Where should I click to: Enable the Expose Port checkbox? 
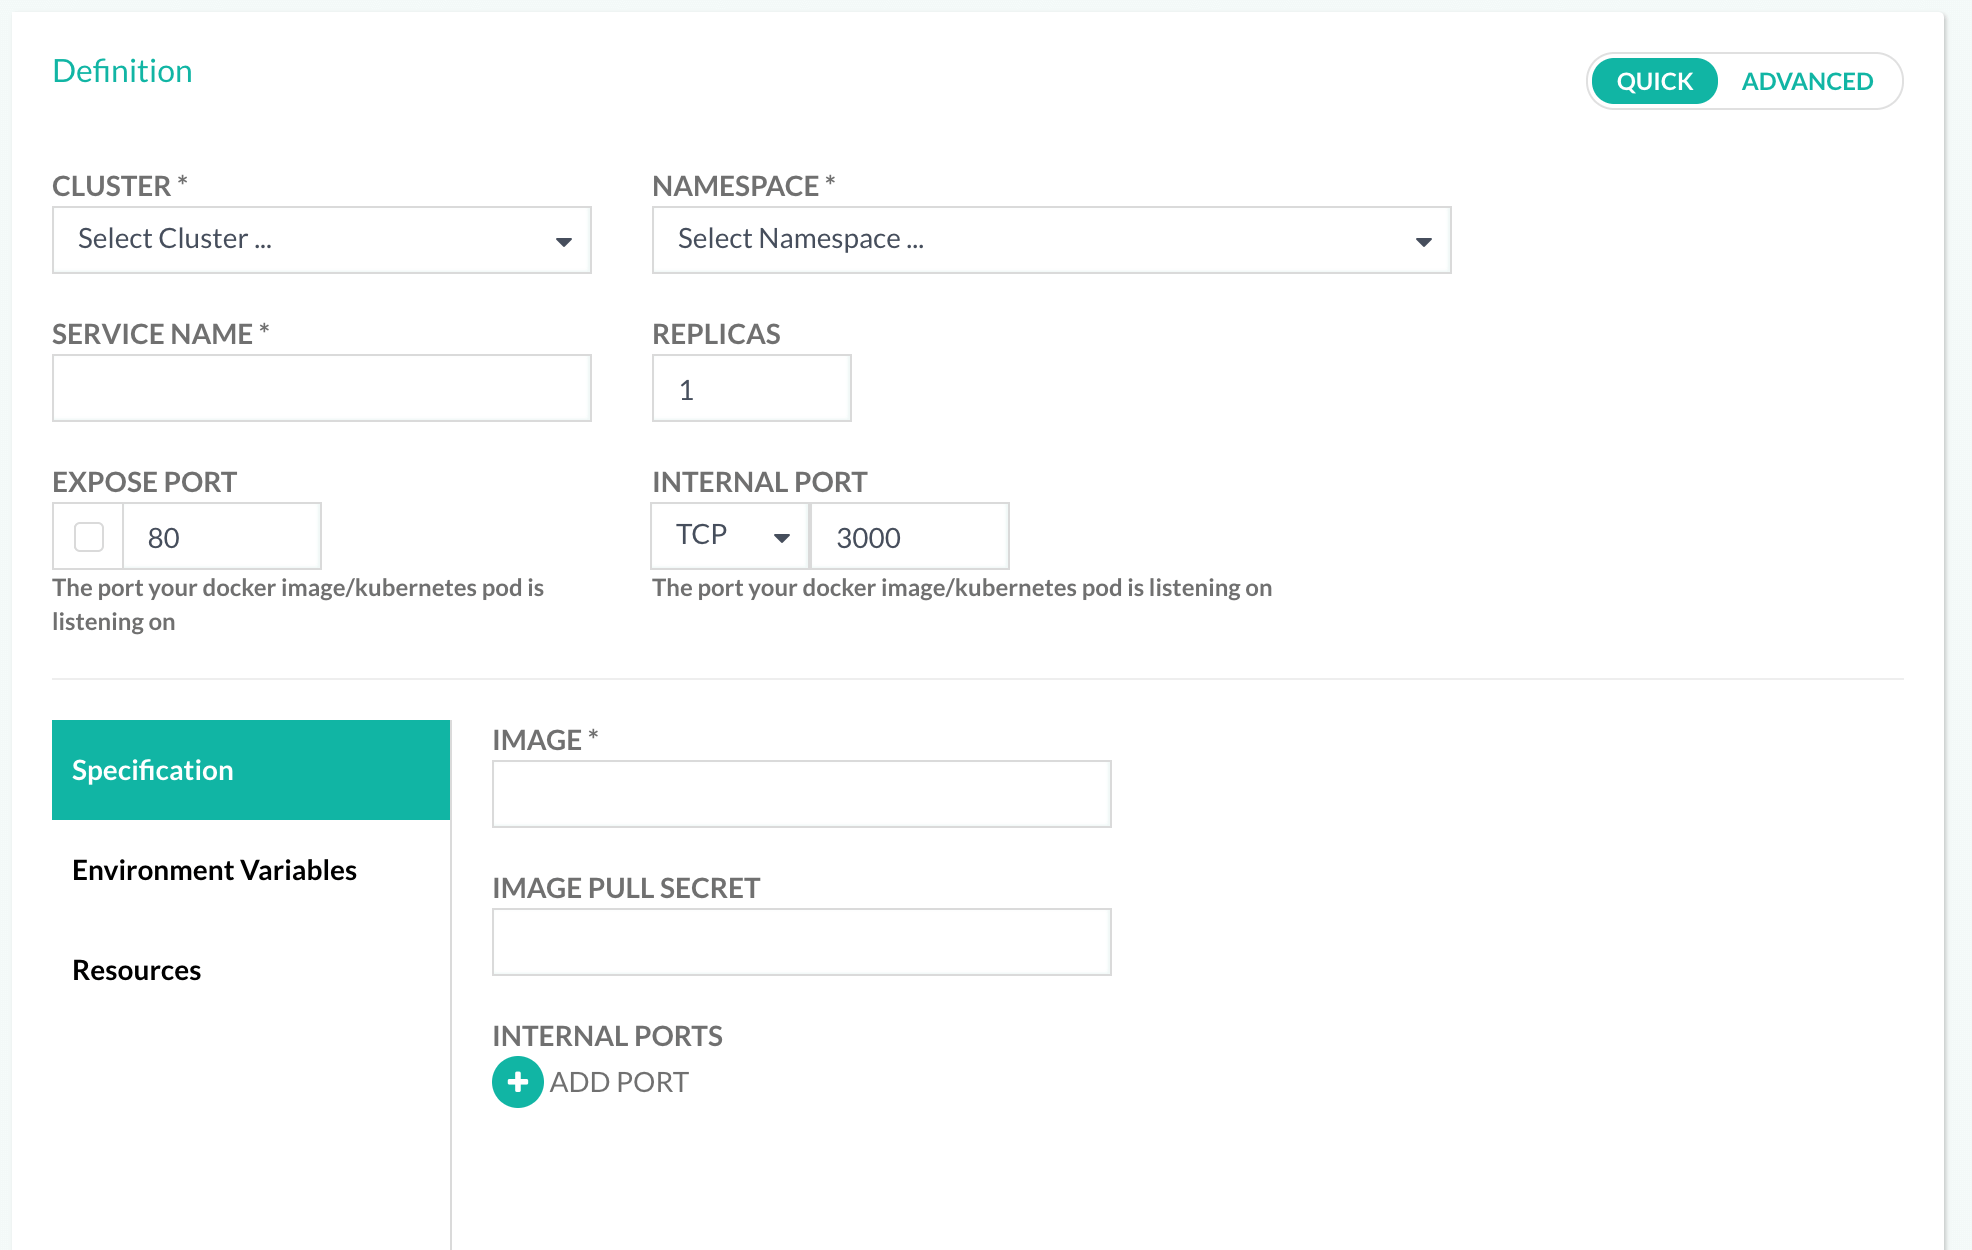click(89, 537)
